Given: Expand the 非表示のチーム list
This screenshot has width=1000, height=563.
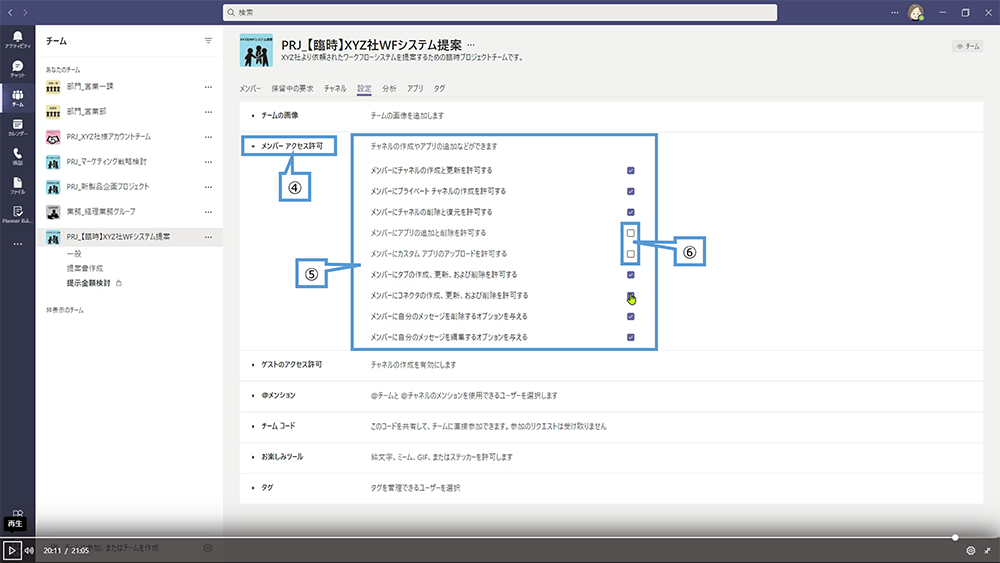Looking at the screenshot, I should [x=64, y=311].
